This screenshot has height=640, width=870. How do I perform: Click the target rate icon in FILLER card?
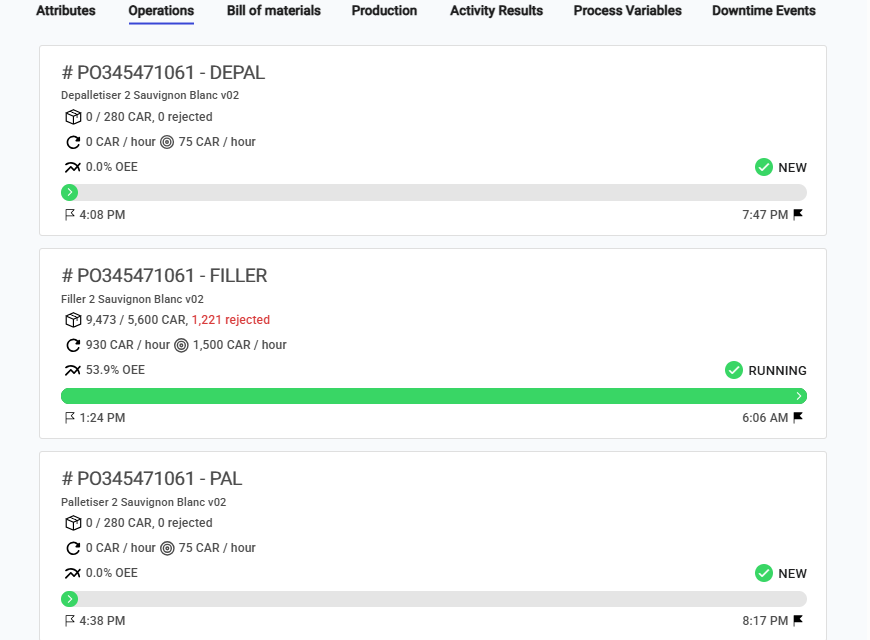tap(181, 345)
